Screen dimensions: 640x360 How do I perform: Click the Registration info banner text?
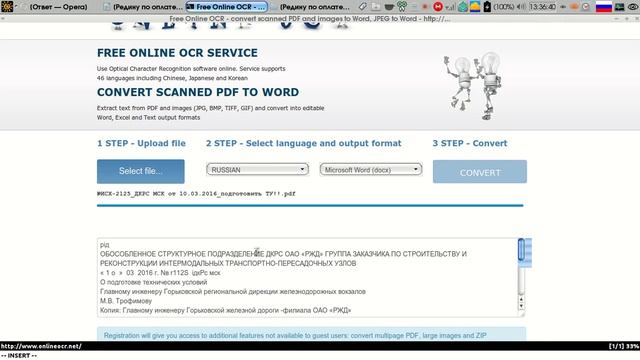[295, 336]
